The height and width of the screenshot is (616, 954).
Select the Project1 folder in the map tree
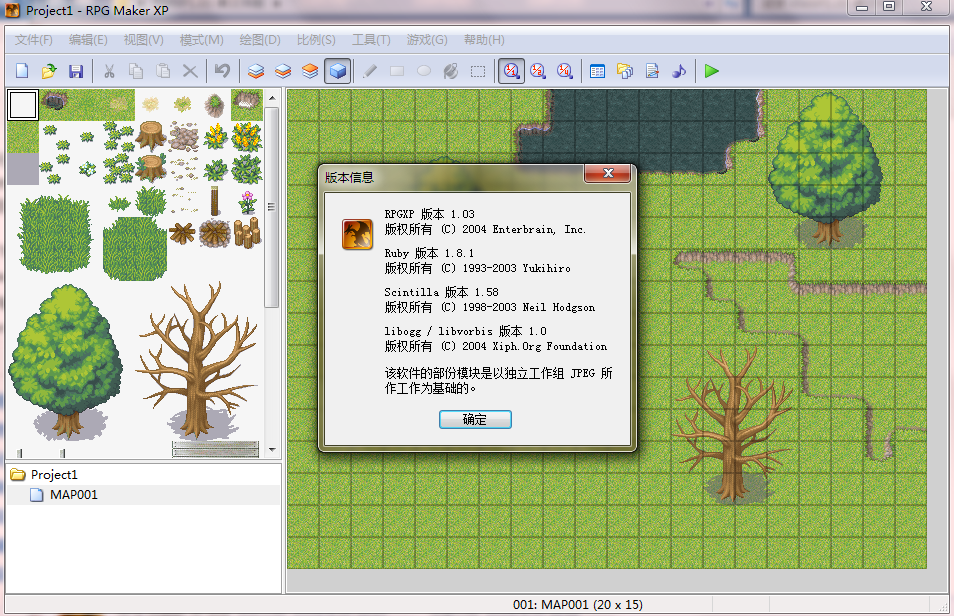pyautogui.click(x=54, y=475)
